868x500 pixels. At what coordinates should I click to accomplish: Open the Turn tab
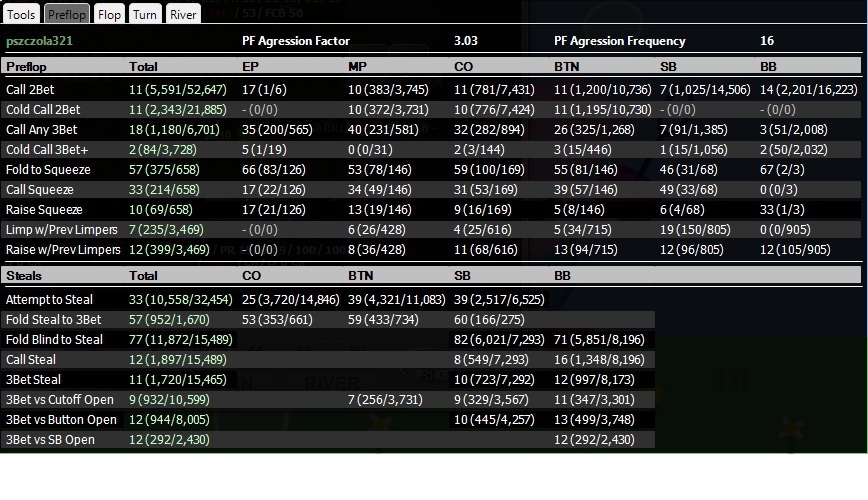[144, 14]
